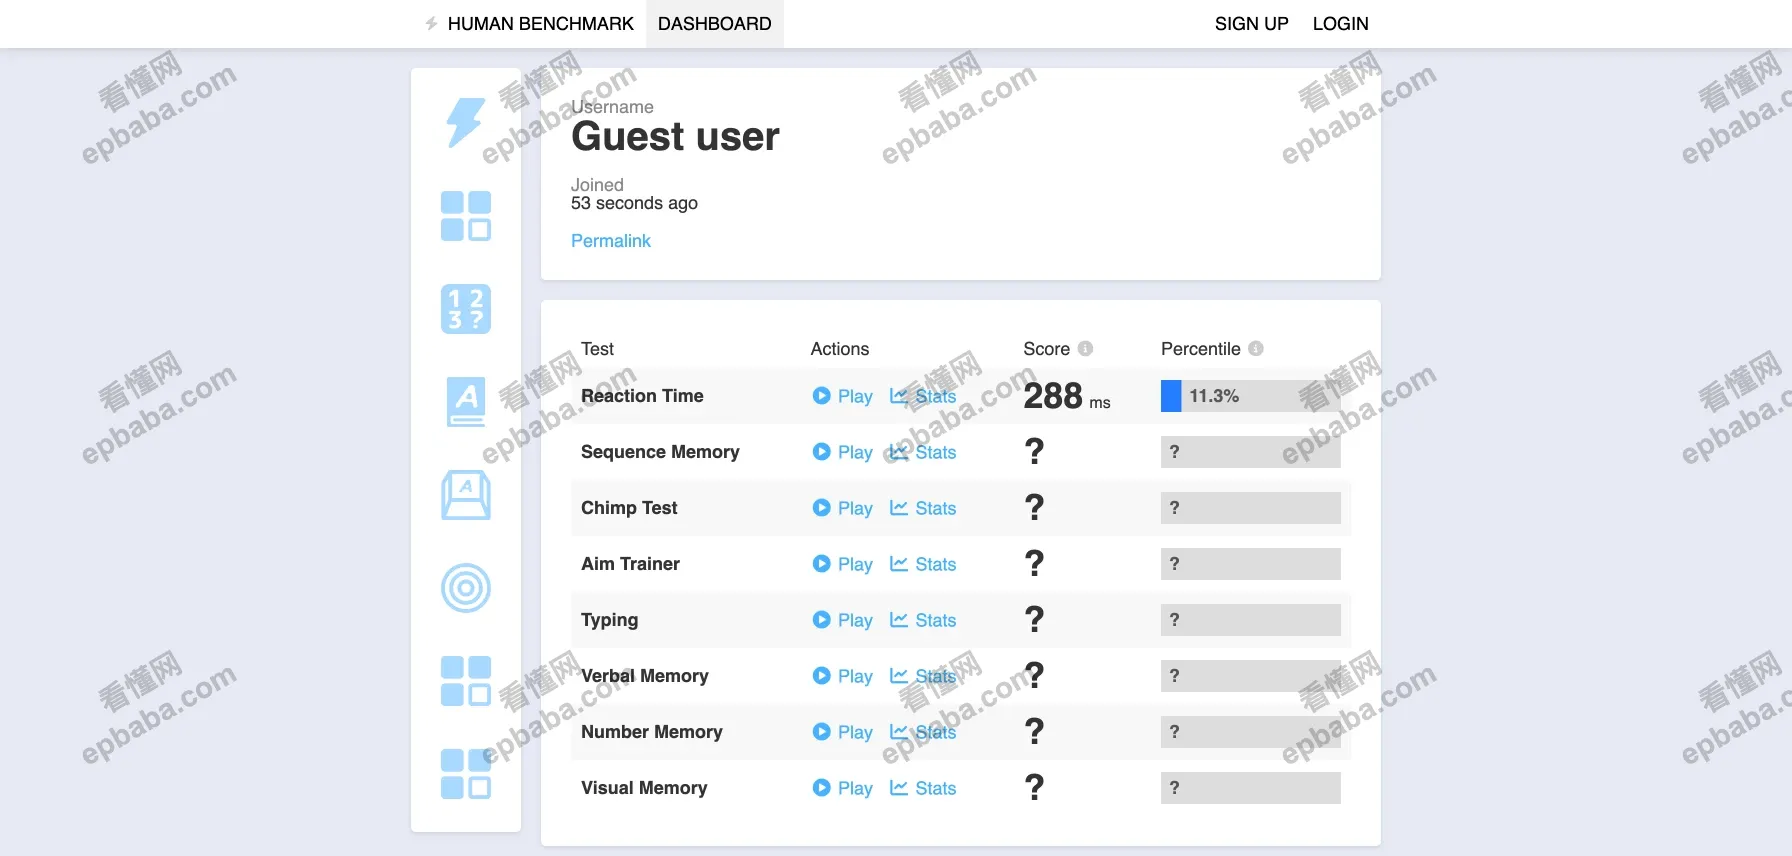Screen dimensions: 1792x856
Task: Open the Login page
Action: 1341,24
